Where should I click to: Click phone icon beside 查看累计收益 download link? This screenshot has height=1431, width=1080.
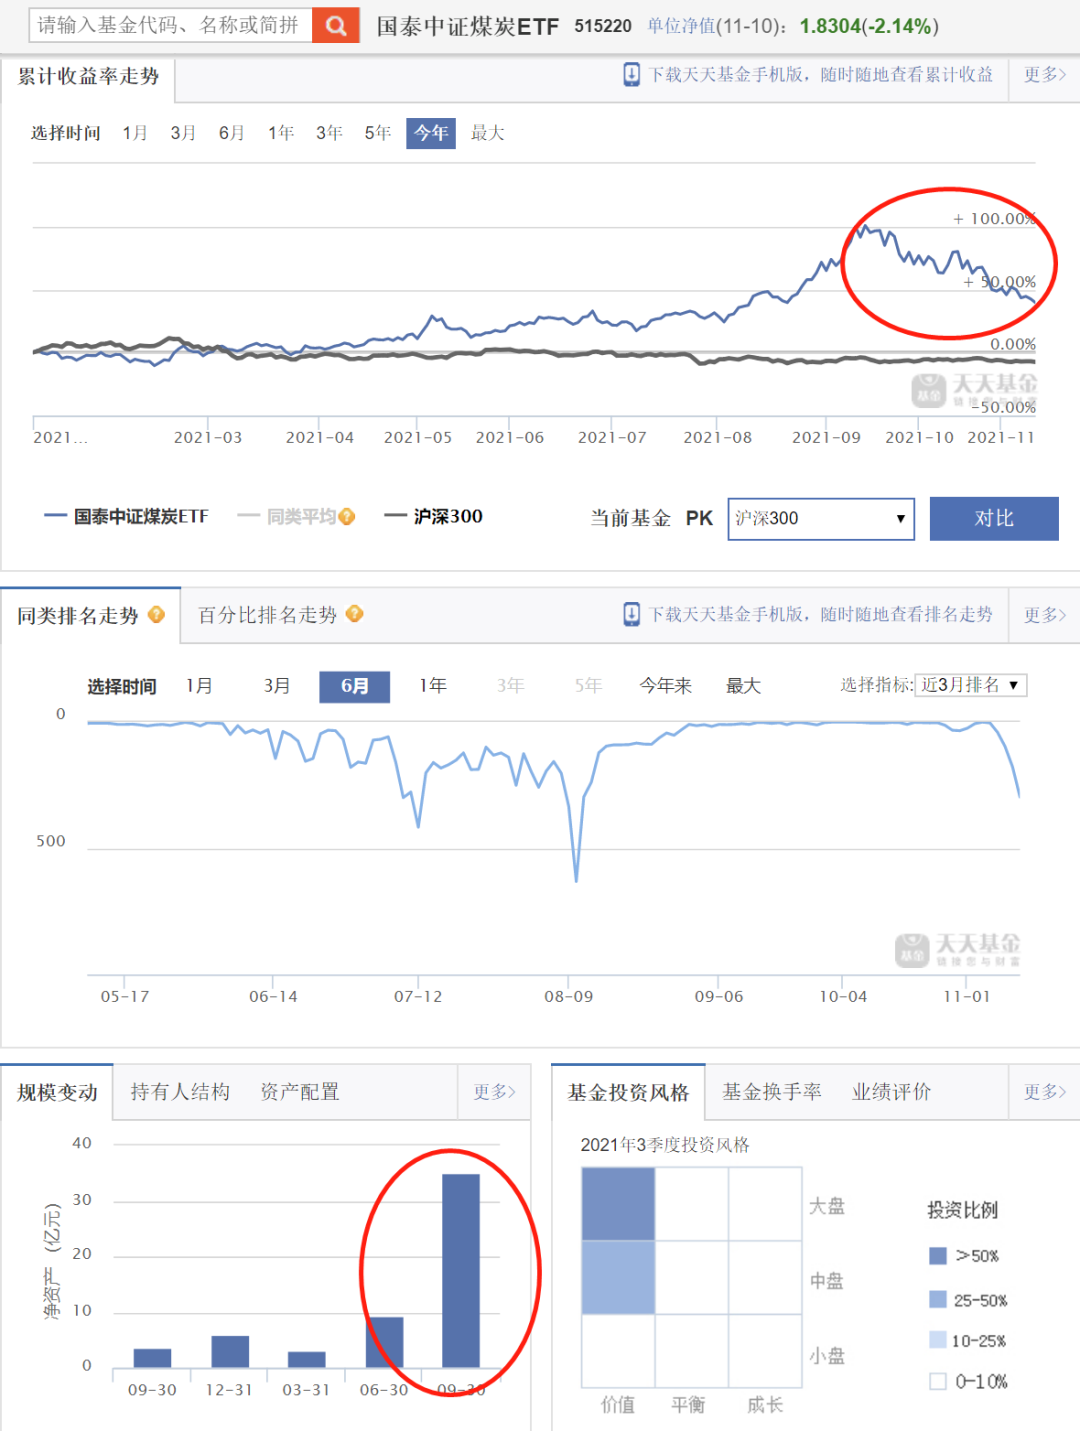tap(632, 75)
